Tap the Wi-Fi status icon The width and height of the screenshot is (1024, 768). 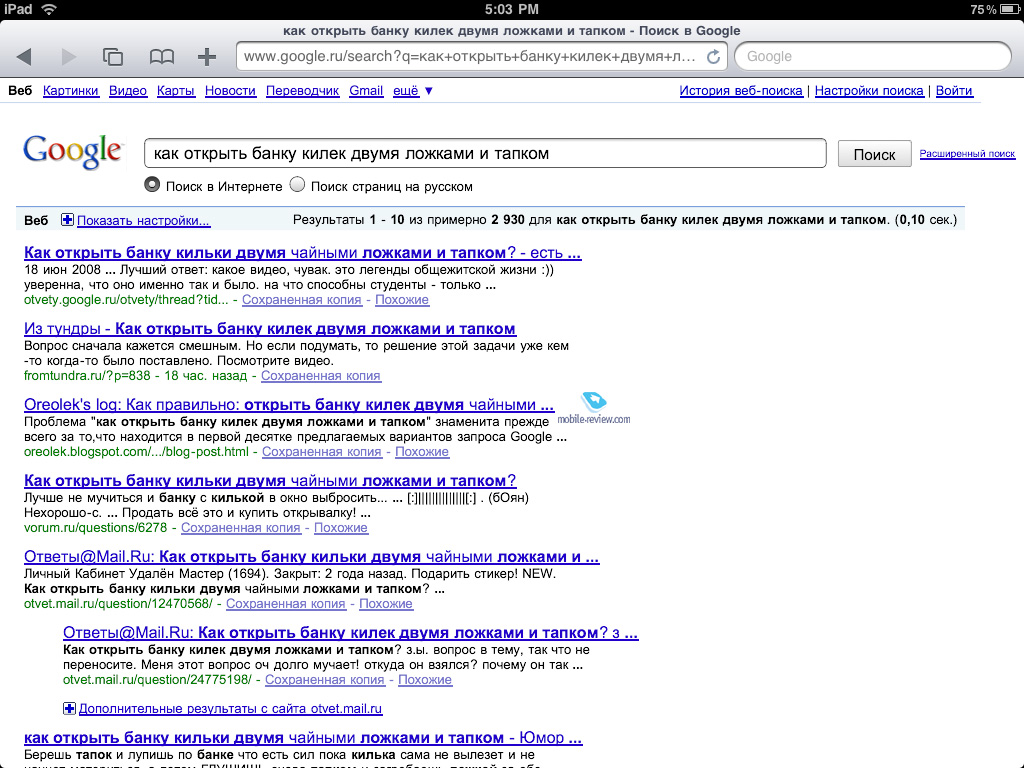tap(49, 9)
